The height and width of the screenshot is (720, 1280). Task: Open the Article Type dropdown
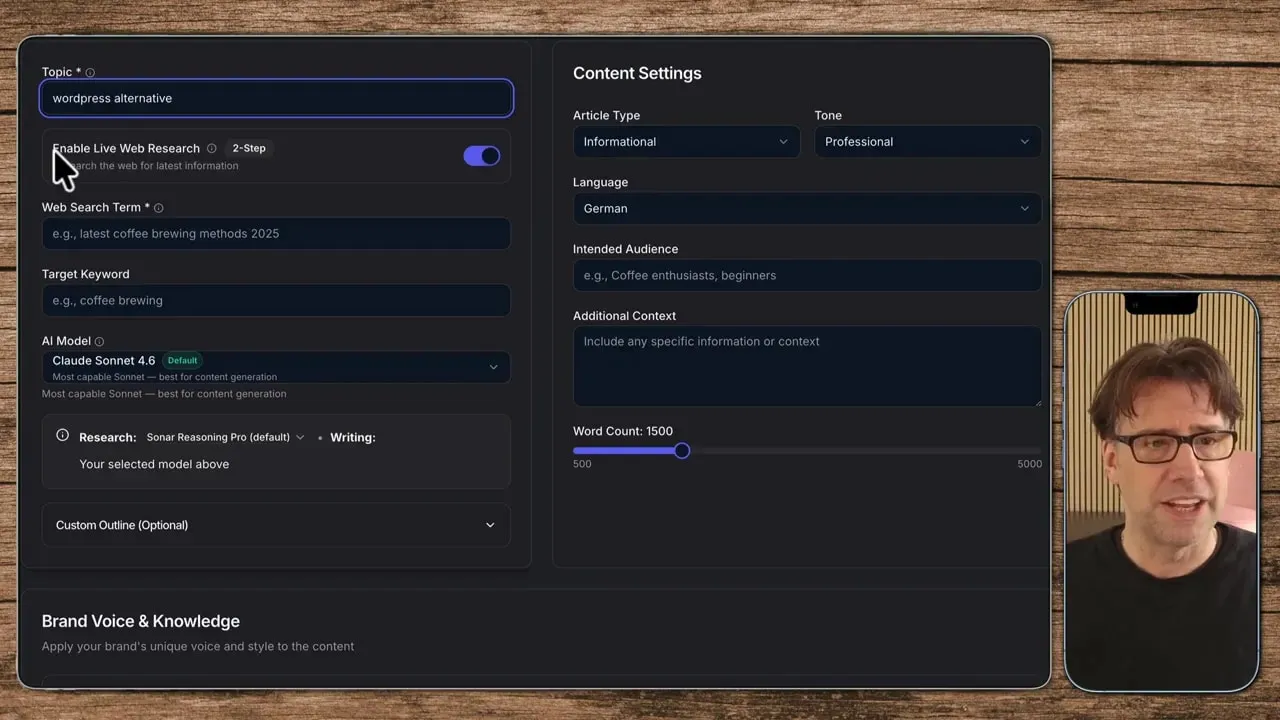pos(686,142)
